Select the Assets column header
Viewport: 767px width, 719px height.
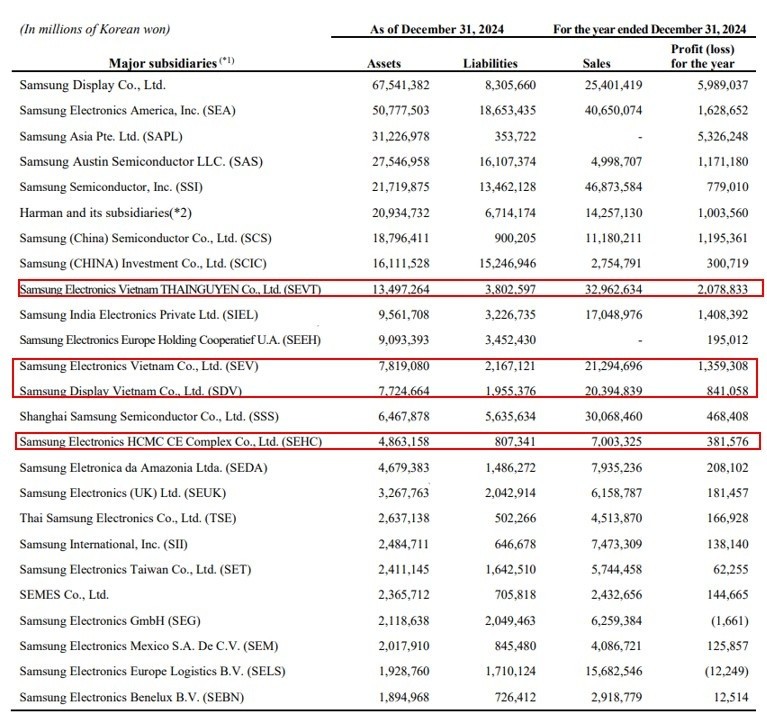384,64
